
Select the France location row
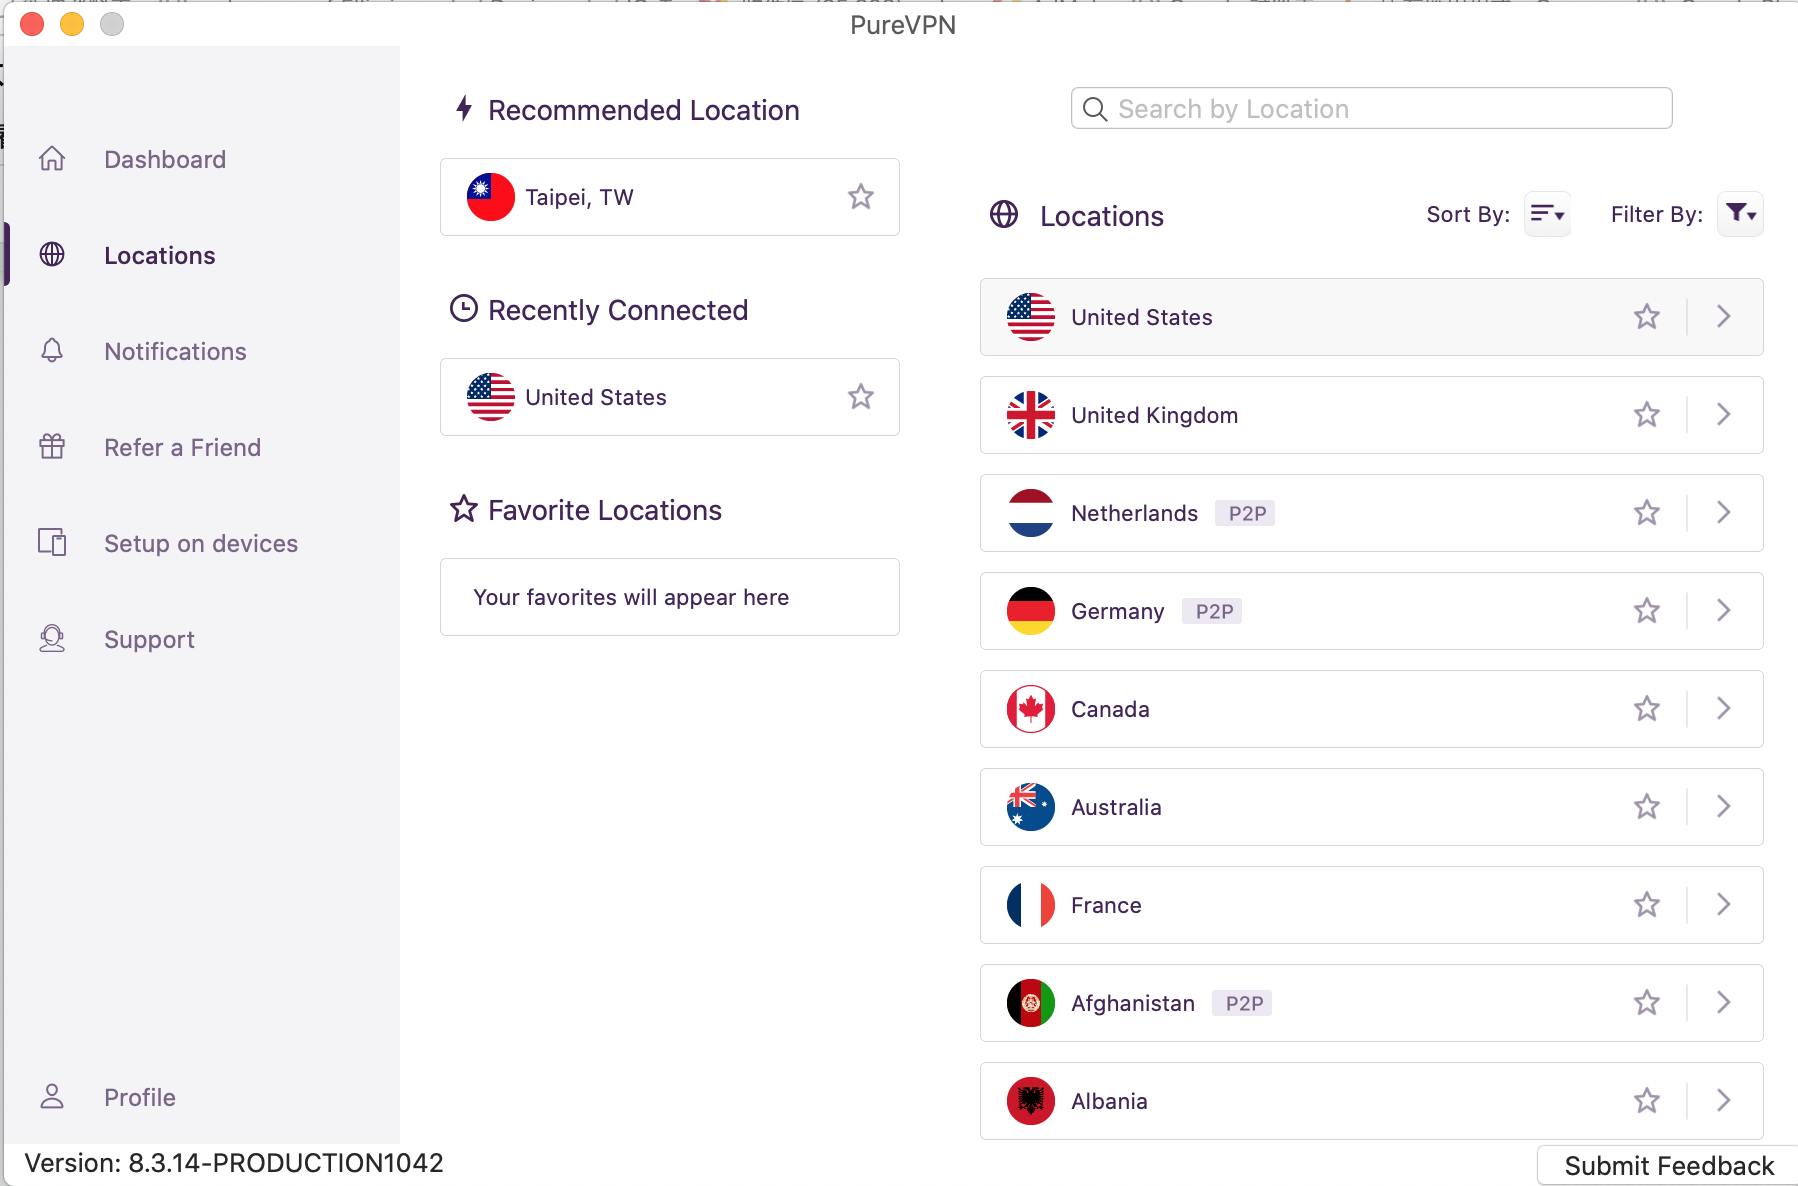1372,905
